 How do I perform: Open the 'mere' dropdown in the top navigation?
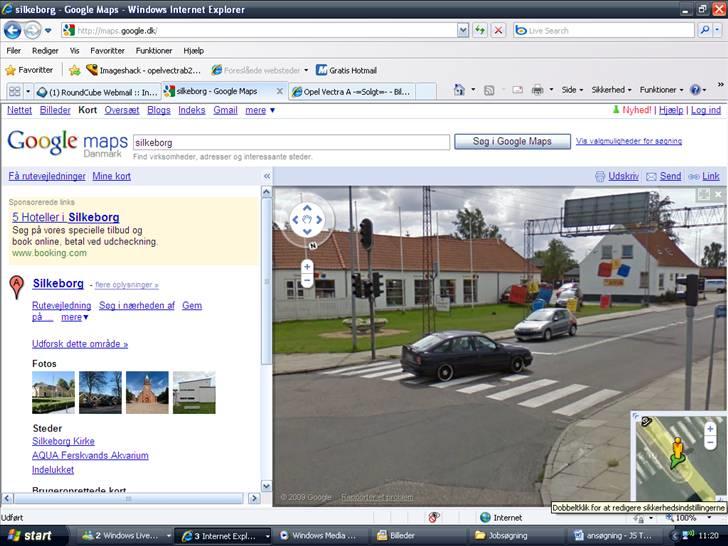click(260, 110)
